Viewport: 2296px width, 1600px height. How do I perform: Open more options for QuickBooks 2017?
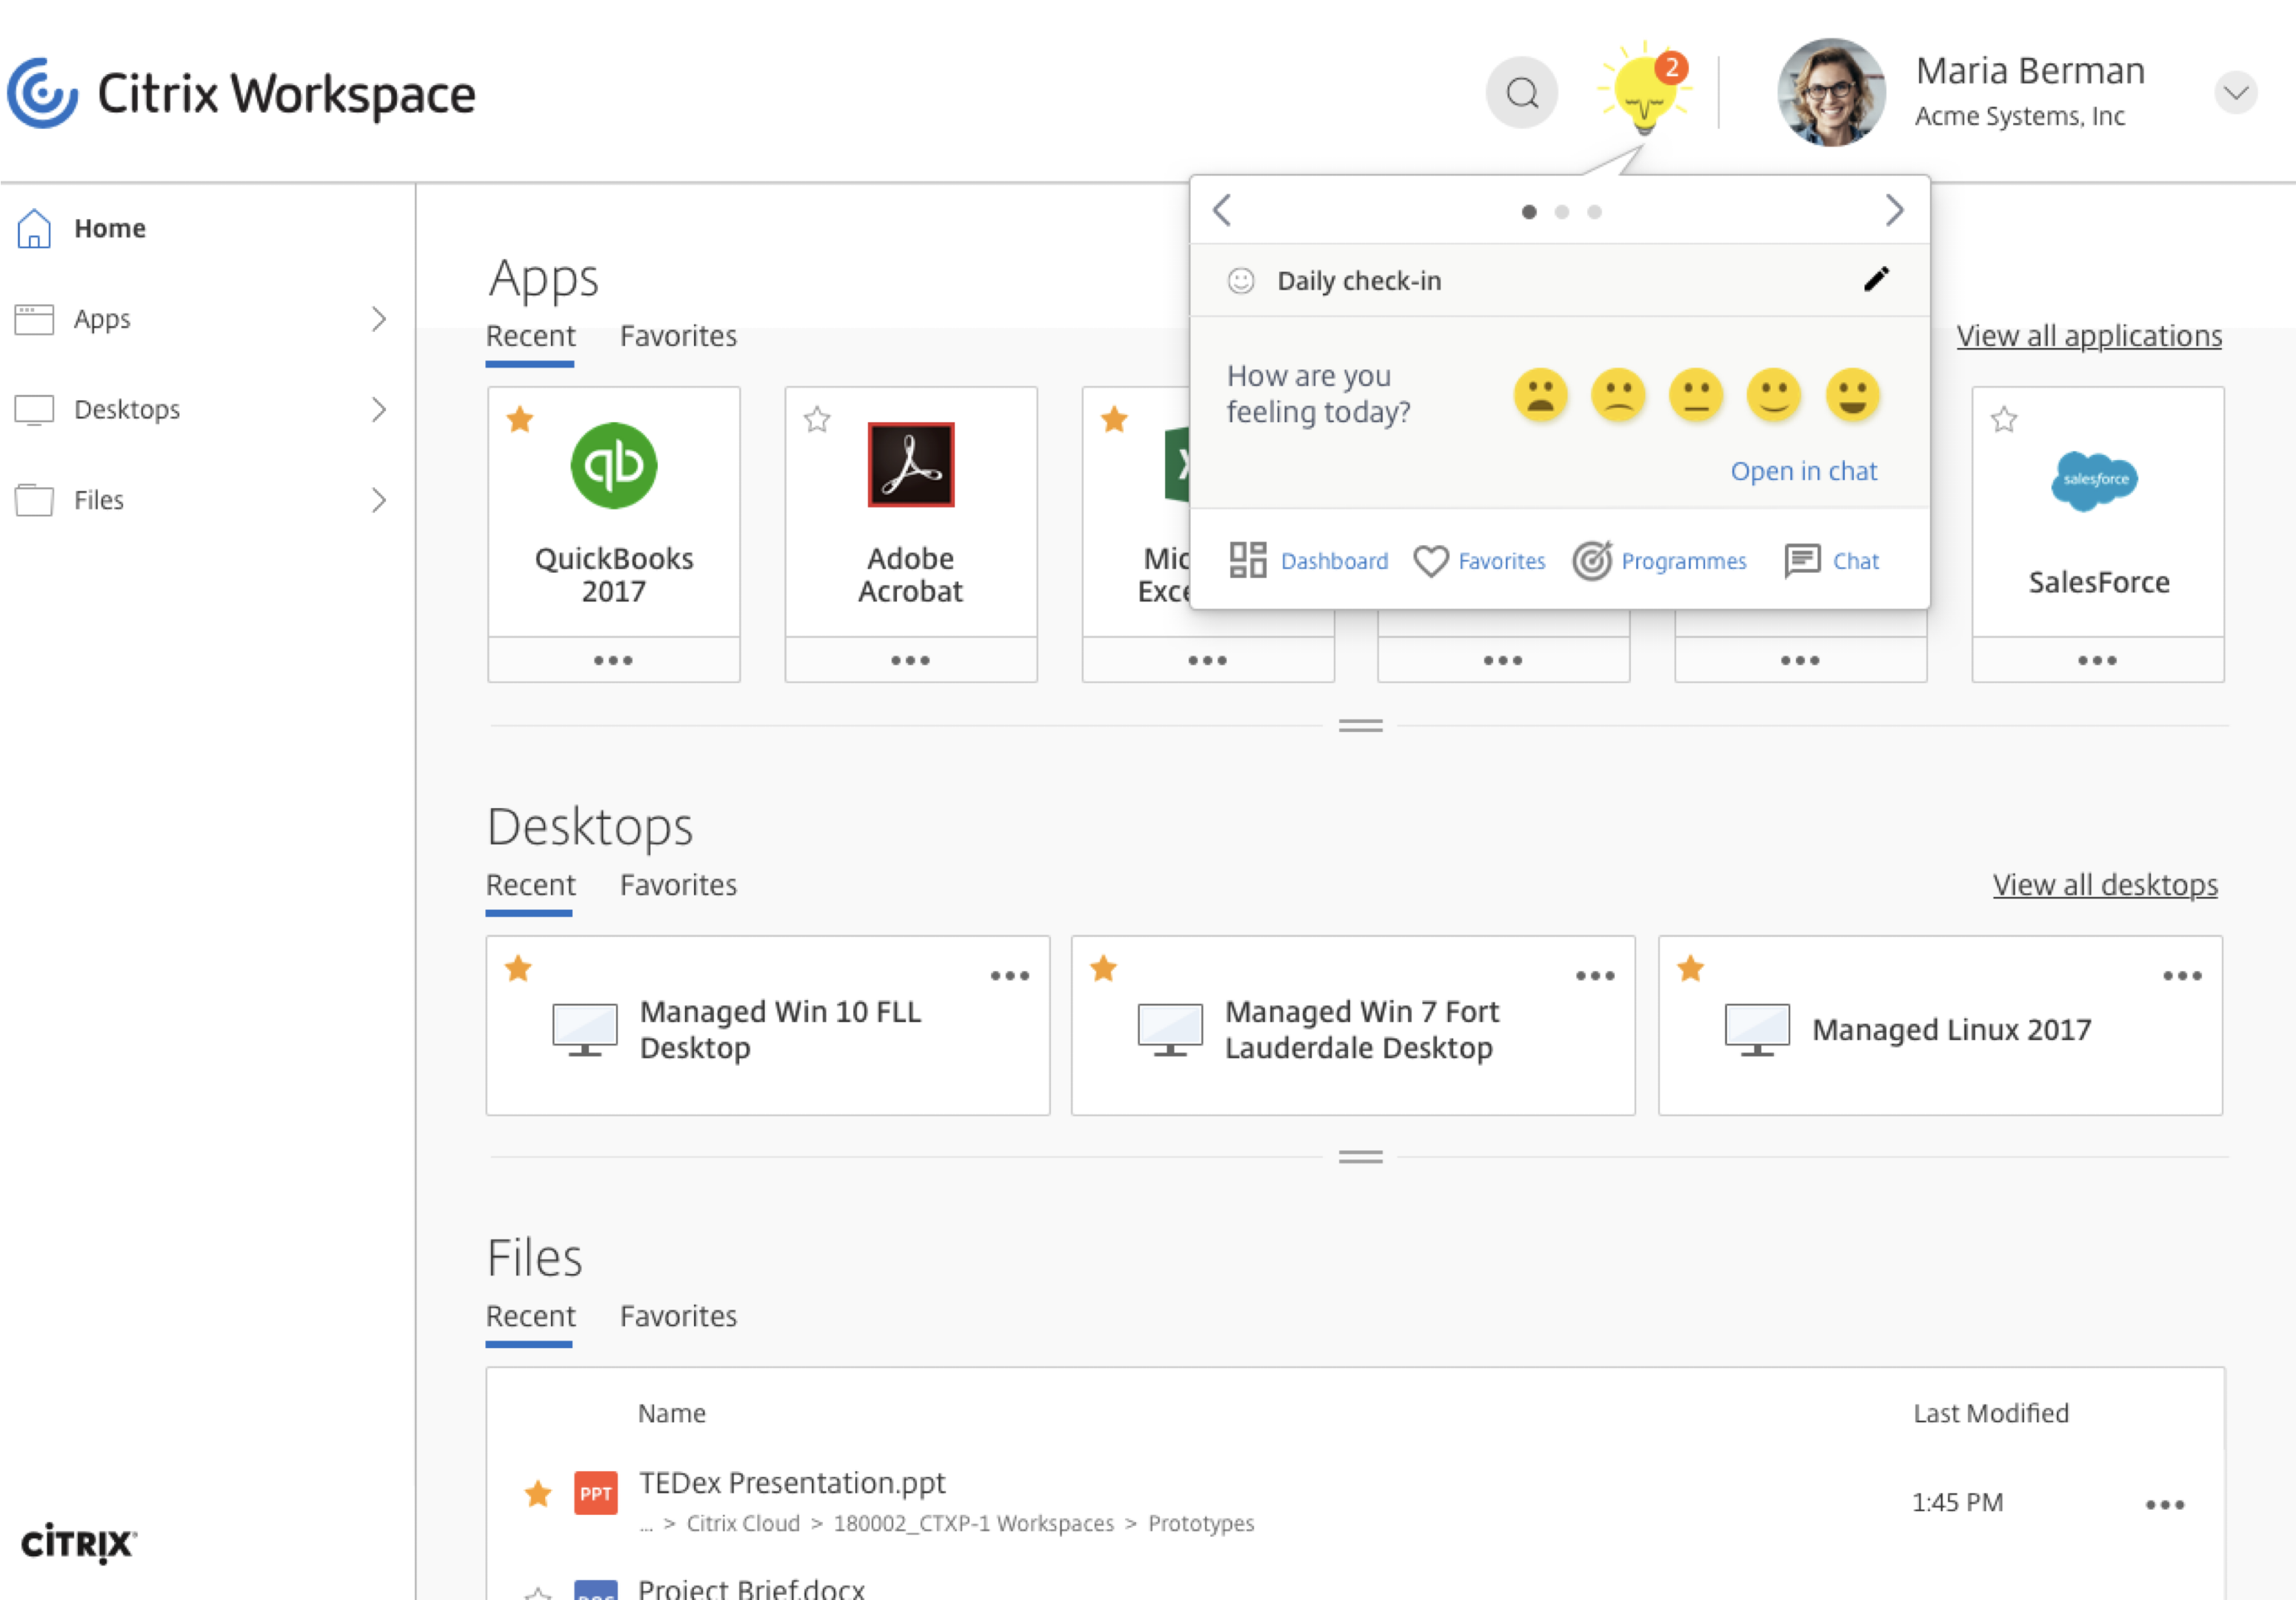point(613,660)
